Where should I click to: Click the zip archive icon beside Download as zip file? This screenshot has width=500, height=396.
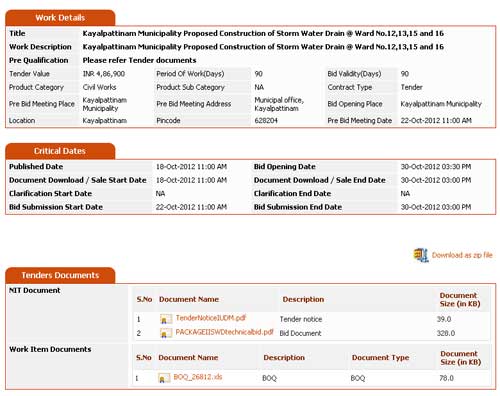tap(421, 255)
